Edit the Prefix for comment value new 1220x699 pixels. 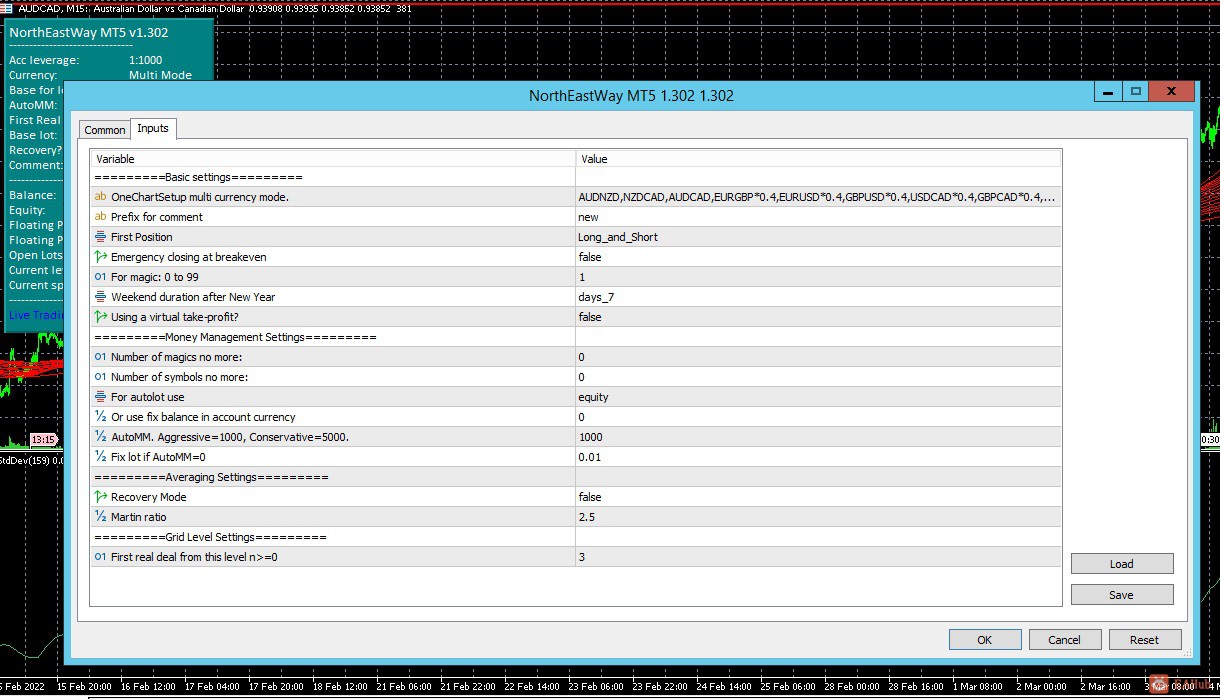(818, 217)
